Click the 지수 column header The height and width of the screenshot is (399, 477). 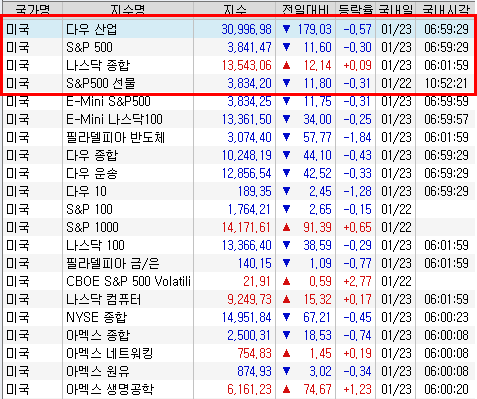coord(235,9)
